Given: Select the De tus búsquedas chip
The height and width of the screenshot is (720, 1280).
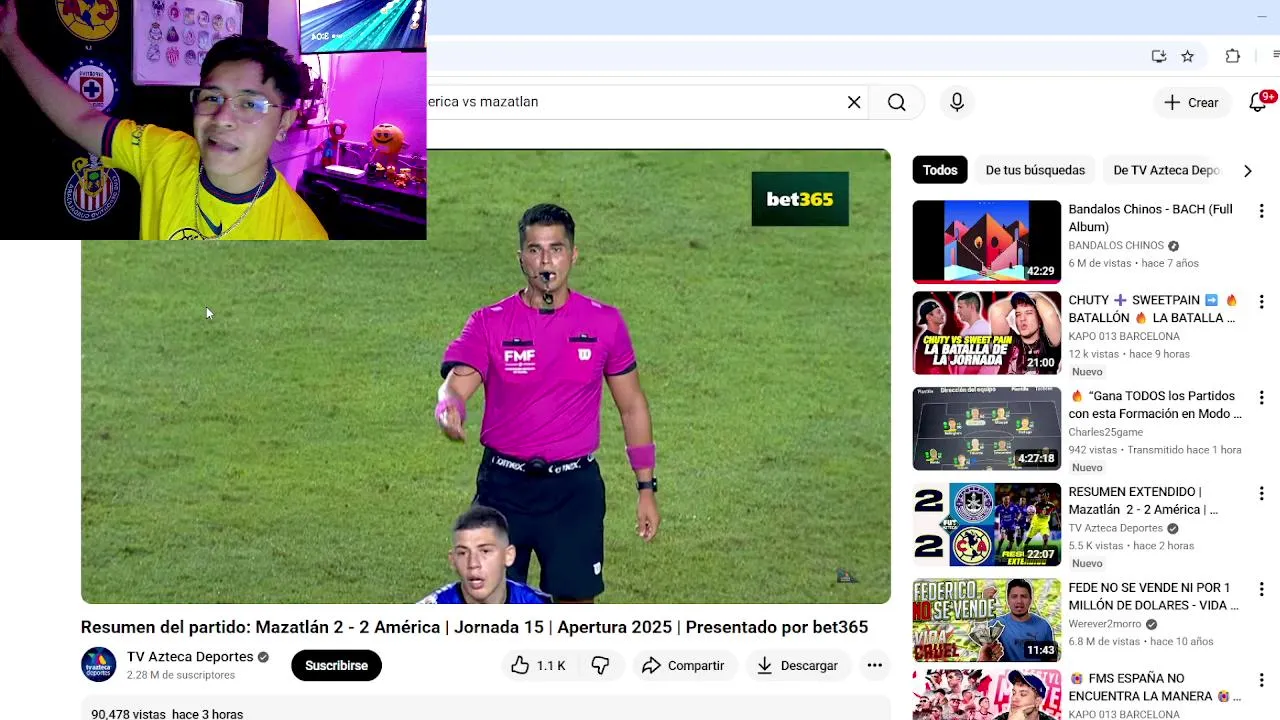Looking at the screenshot, I should (1035, 170).
